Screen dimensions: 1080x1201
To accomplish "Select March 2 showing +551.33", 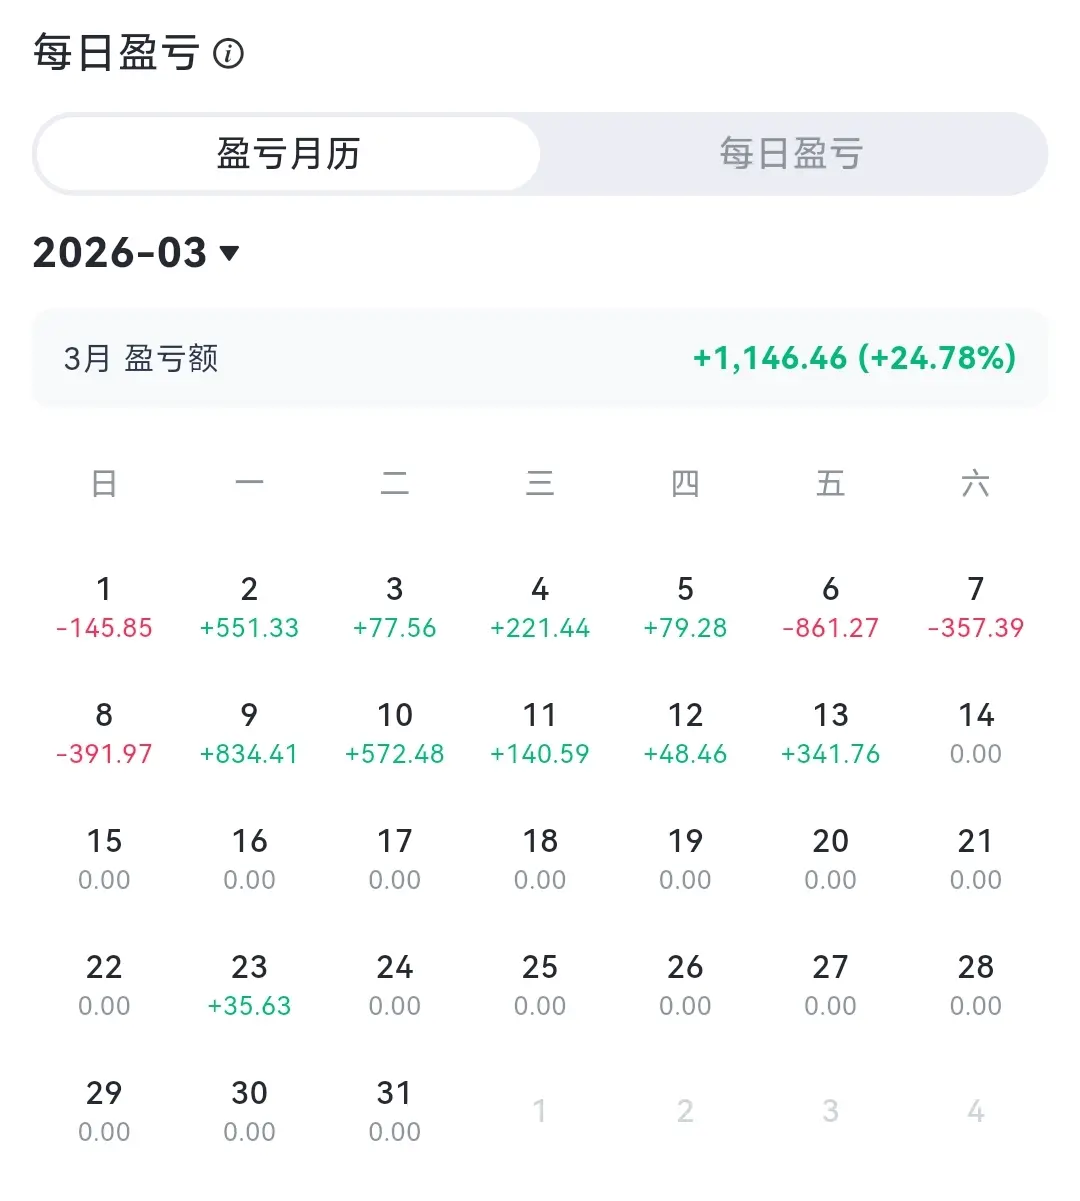I will 249,608.
